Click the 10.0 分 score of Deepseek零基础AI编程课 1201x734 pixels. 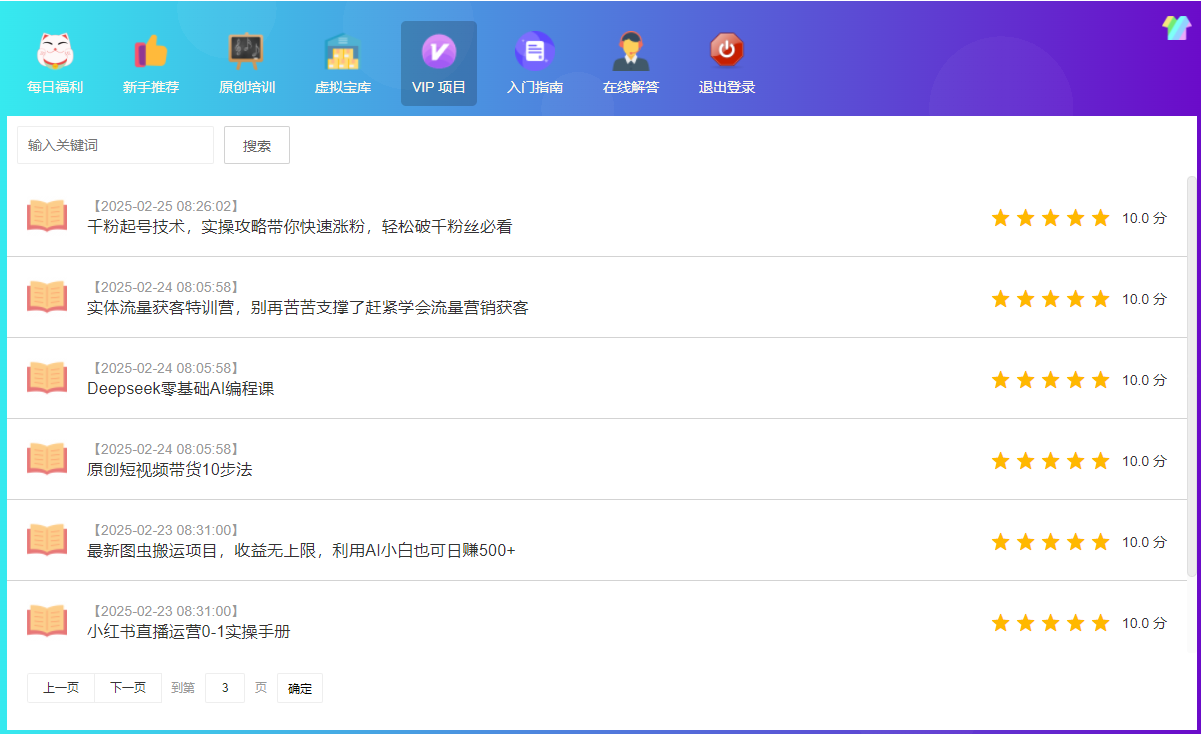tap(1144, 380)
